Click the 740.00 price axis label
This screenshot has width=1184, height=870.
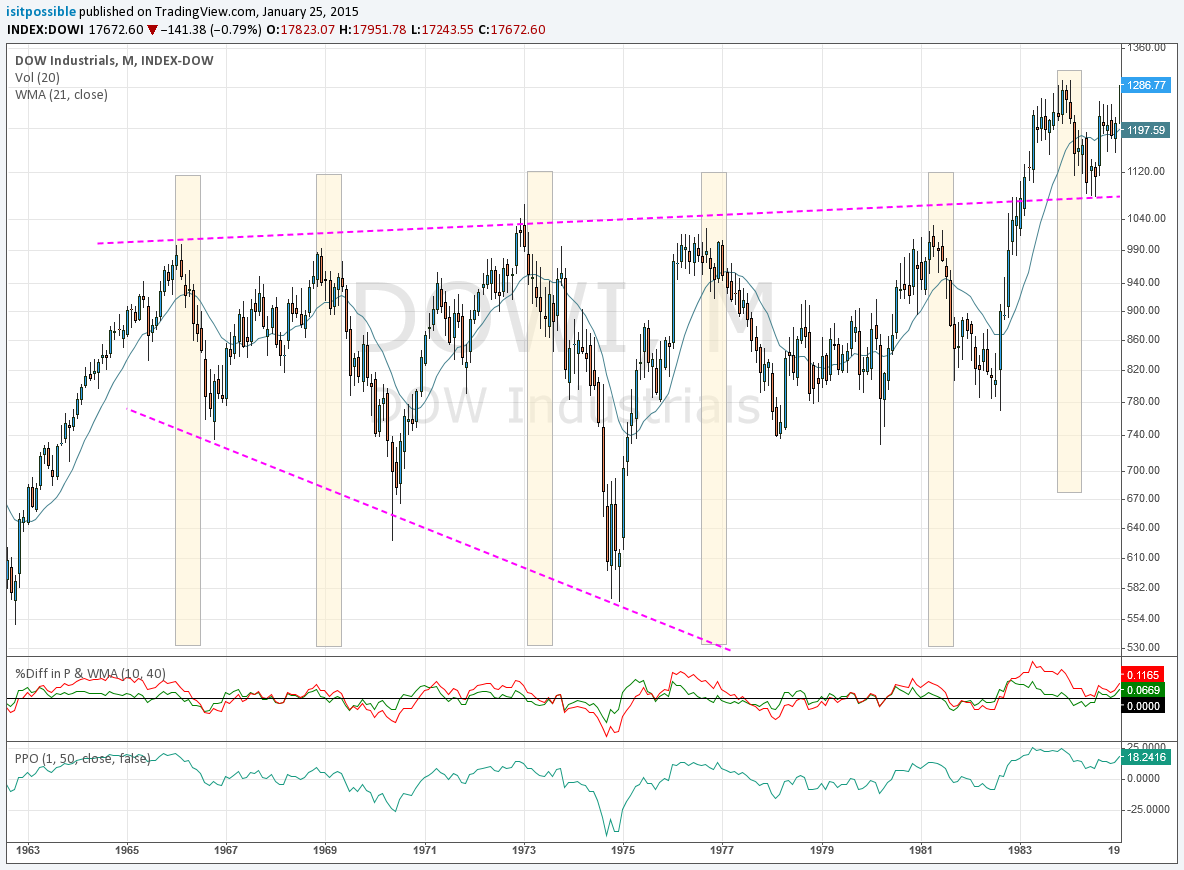pyautogui.click(x=1143, y=434)
